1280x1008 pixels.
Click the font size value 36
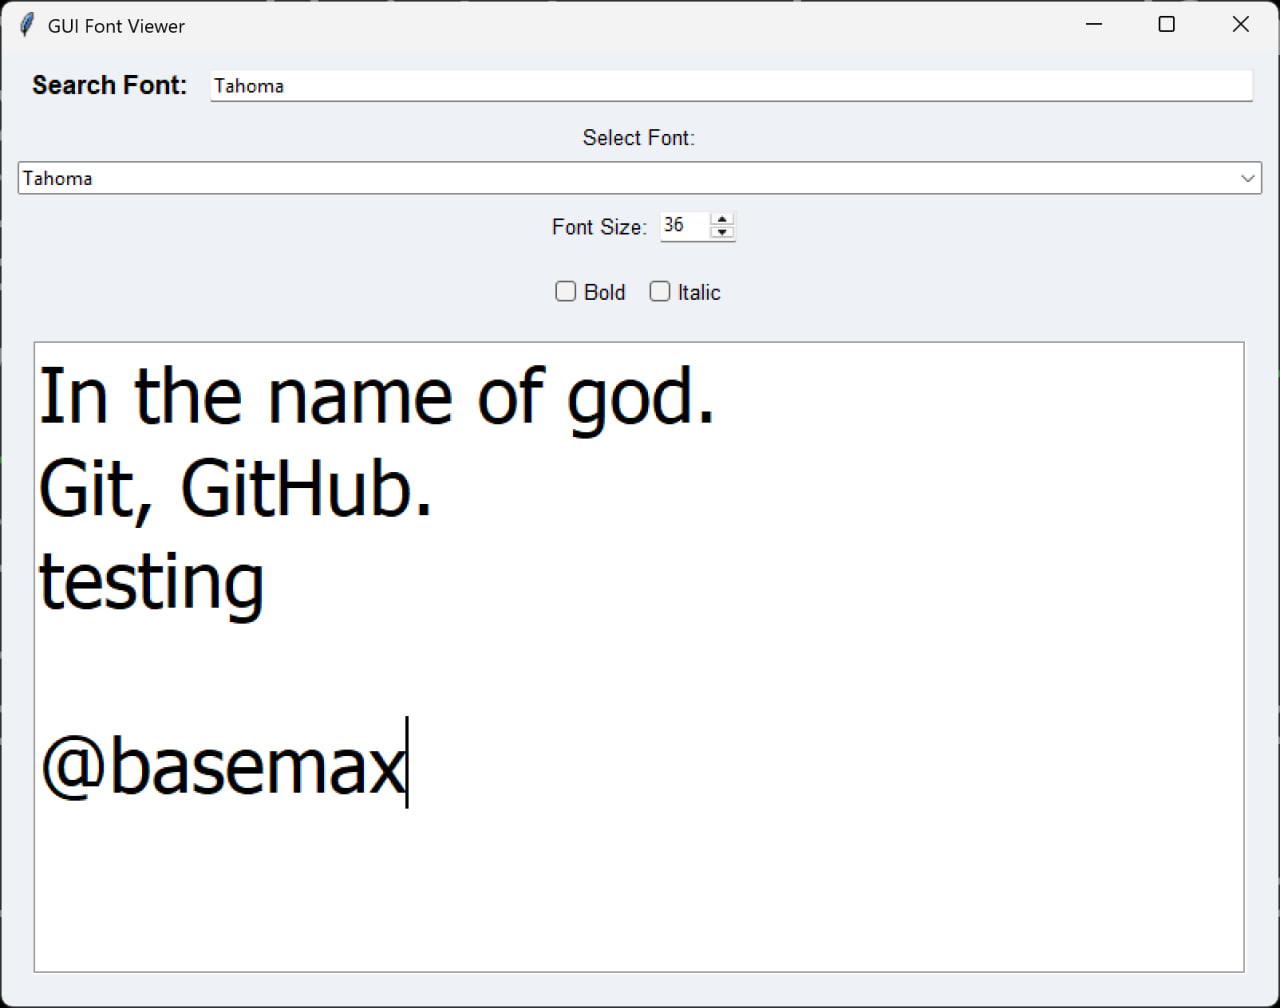point(674,226)
